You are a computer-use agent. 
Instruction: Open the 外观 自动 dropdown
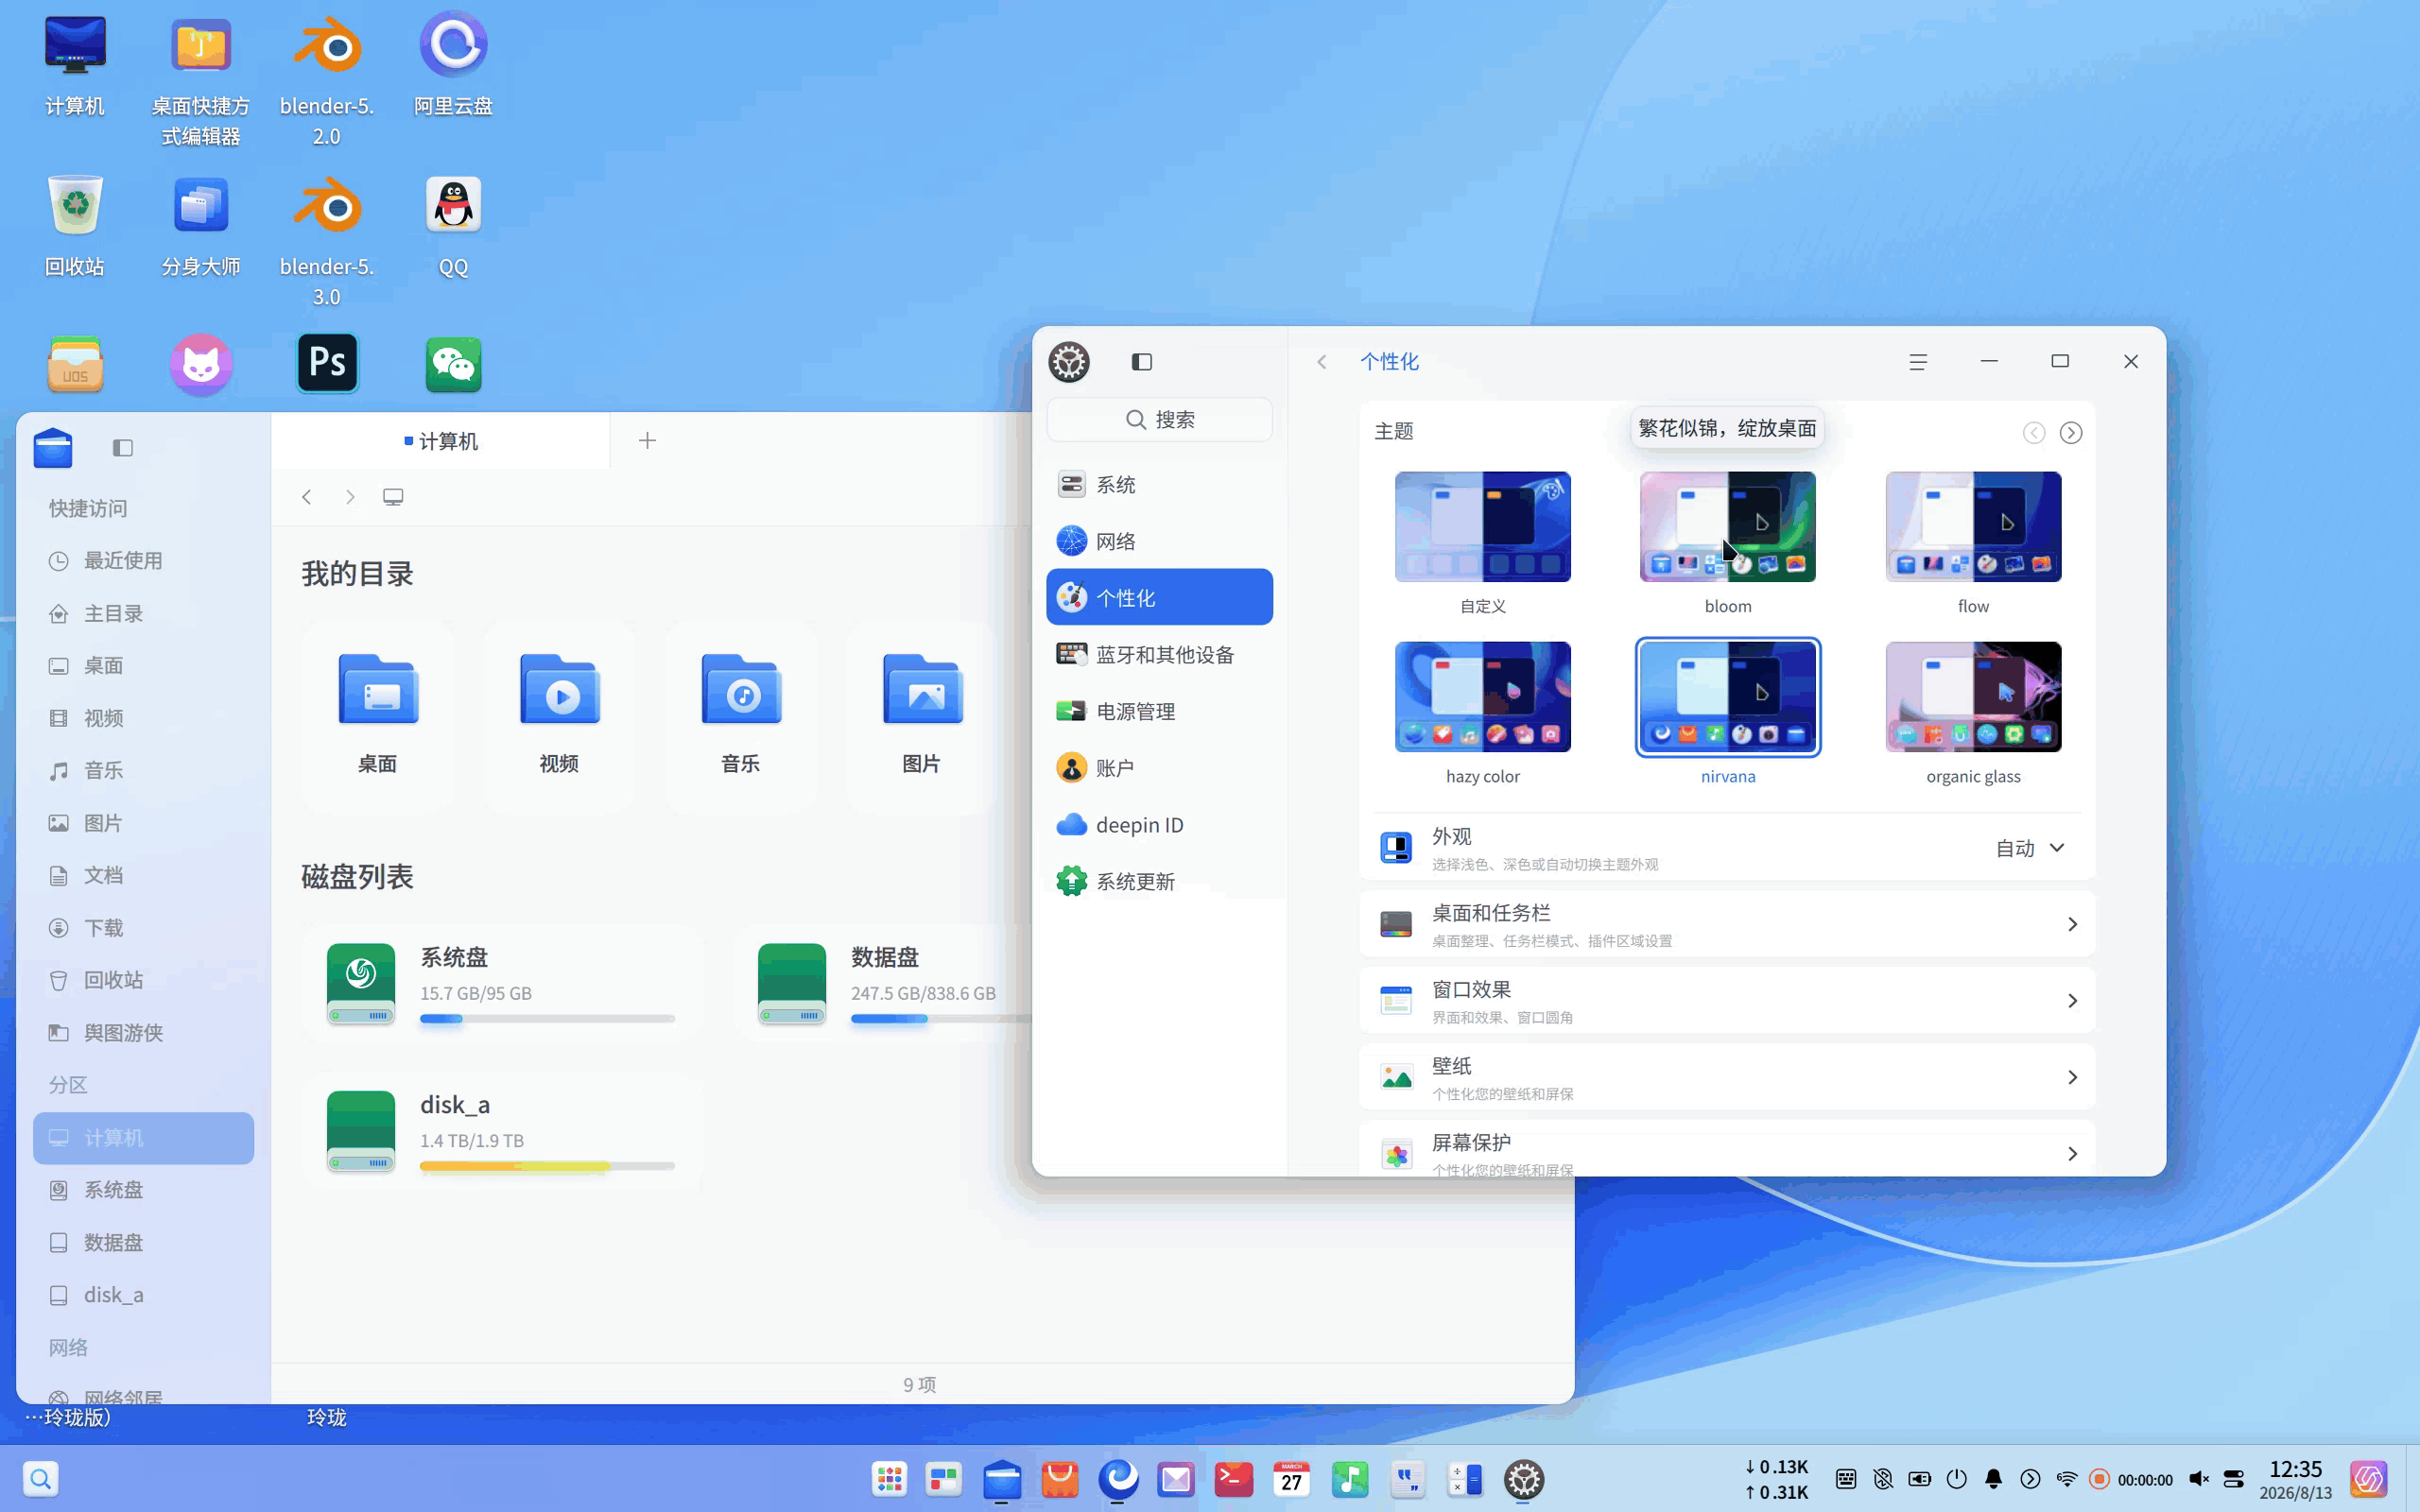click(x=2030, y=848)
